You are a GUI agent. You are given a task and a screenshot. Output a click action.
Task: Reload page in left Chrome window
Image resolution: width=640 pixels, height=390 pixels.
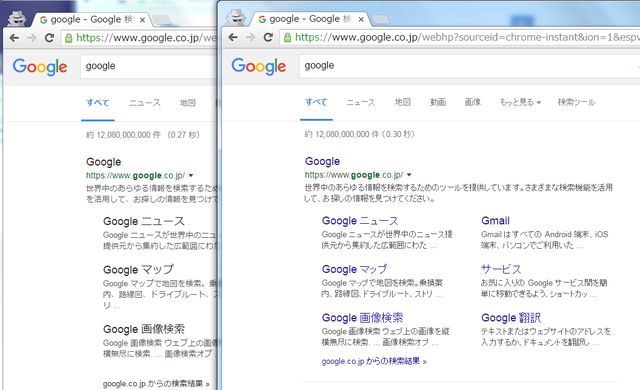49,38
